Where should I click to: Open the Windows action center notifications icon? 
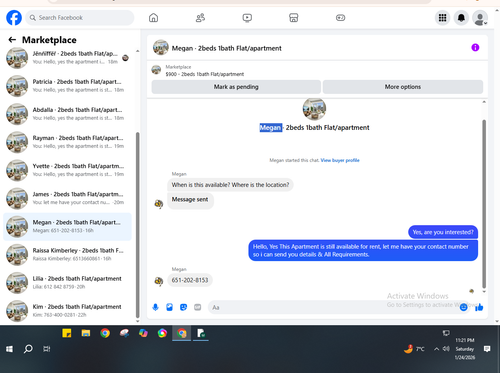coord(487,349)
